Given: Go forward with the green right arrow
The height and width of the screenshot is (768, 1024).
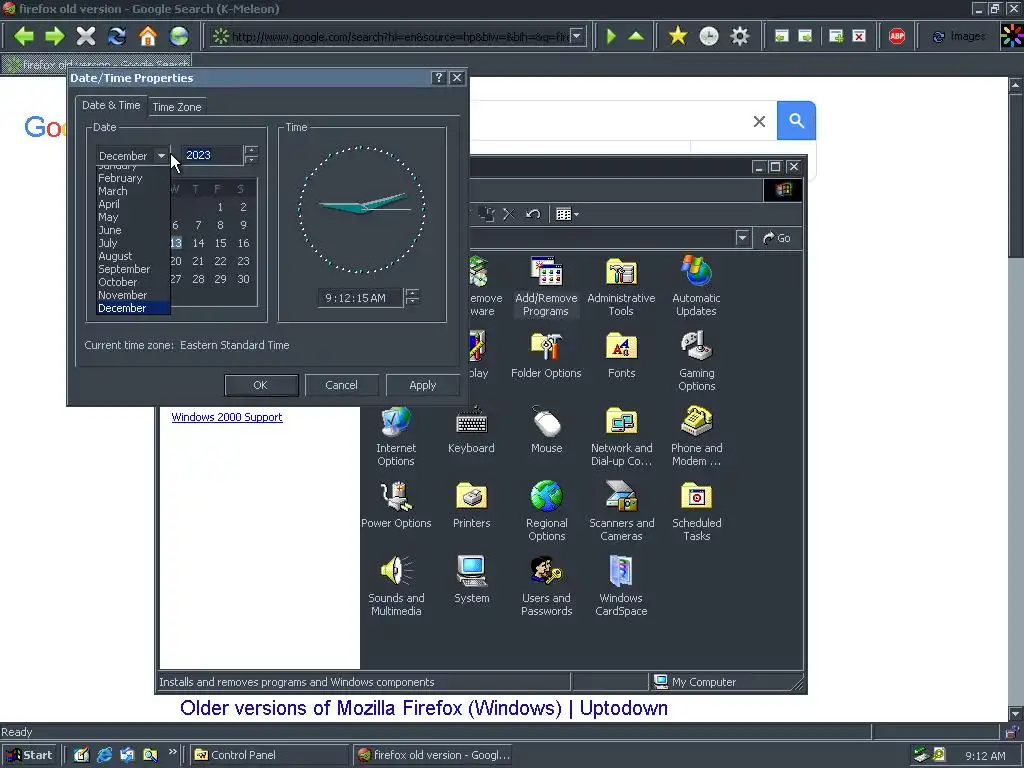Looking at the screenshot, I should [55, 36].
